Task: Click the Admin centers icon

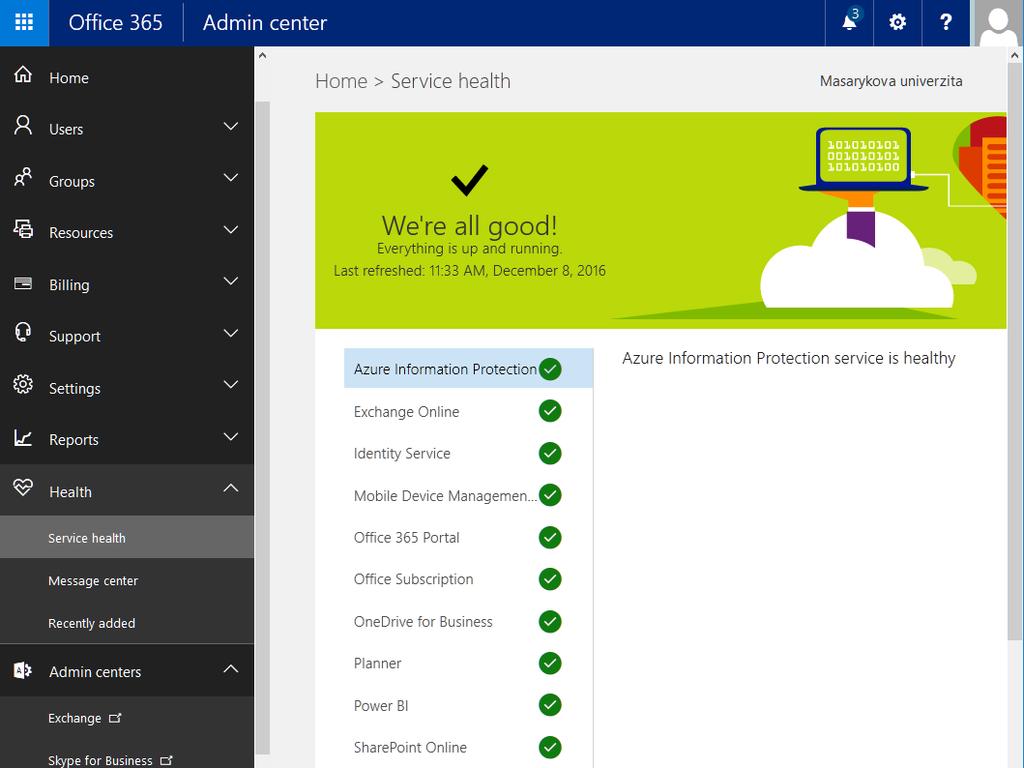Action: point(23,670)
